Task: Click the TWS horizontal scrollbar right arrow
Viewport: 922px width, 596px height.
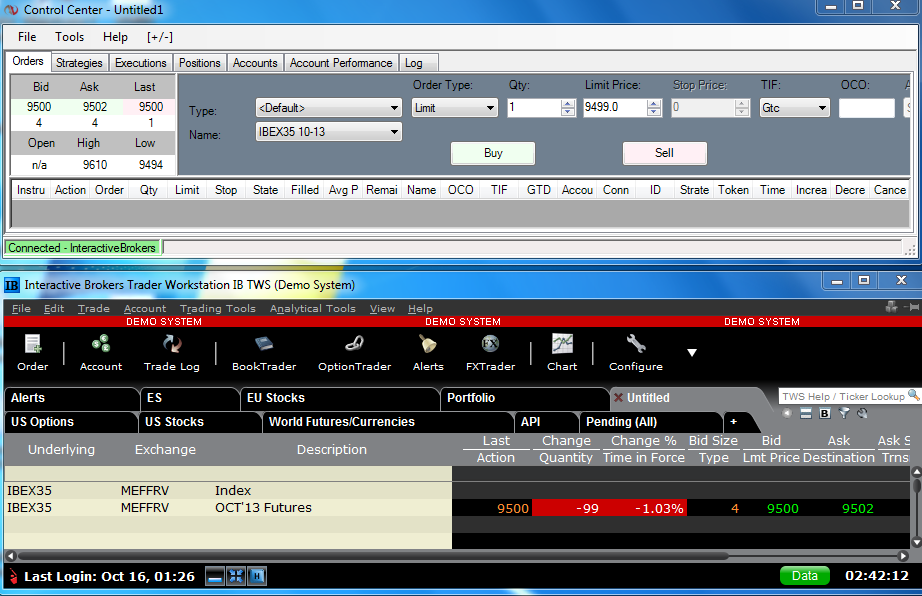Action: pyautogui.click(x=904, y=555)
